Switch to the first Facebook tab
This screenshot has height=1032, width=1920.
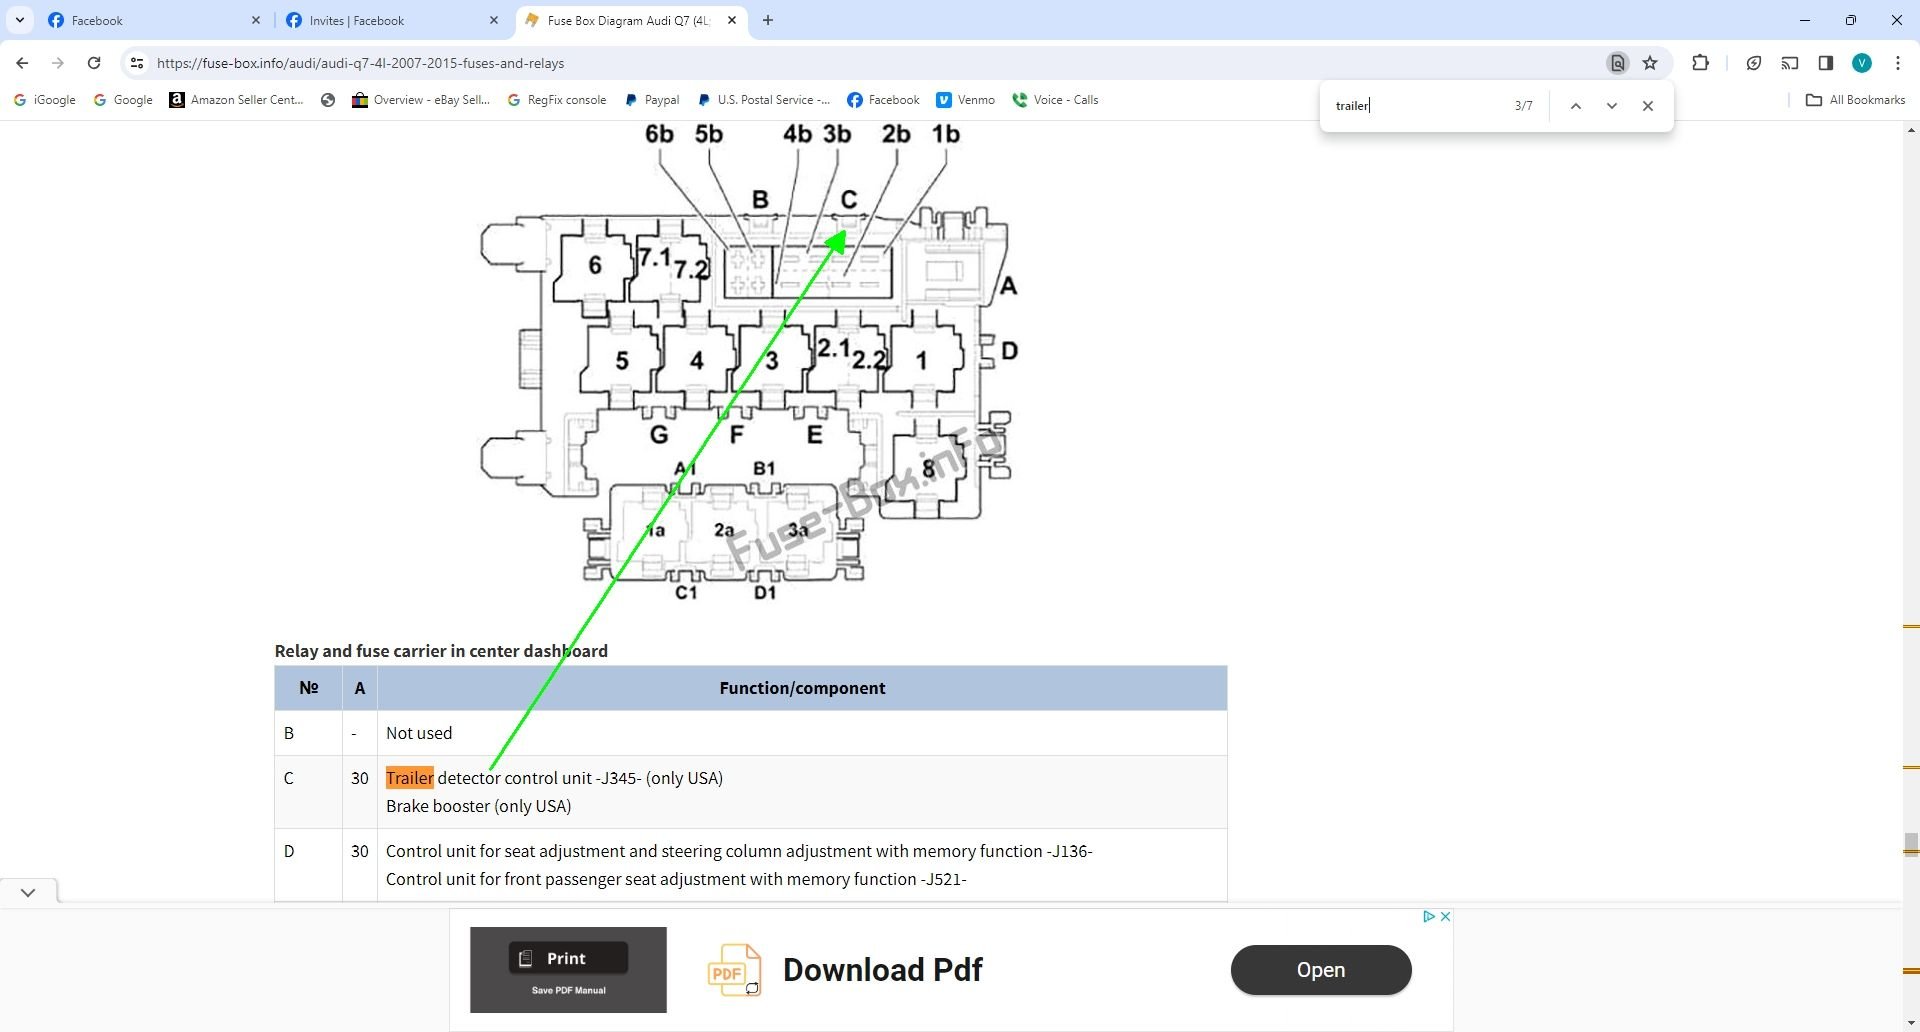(x=150, y=20)
